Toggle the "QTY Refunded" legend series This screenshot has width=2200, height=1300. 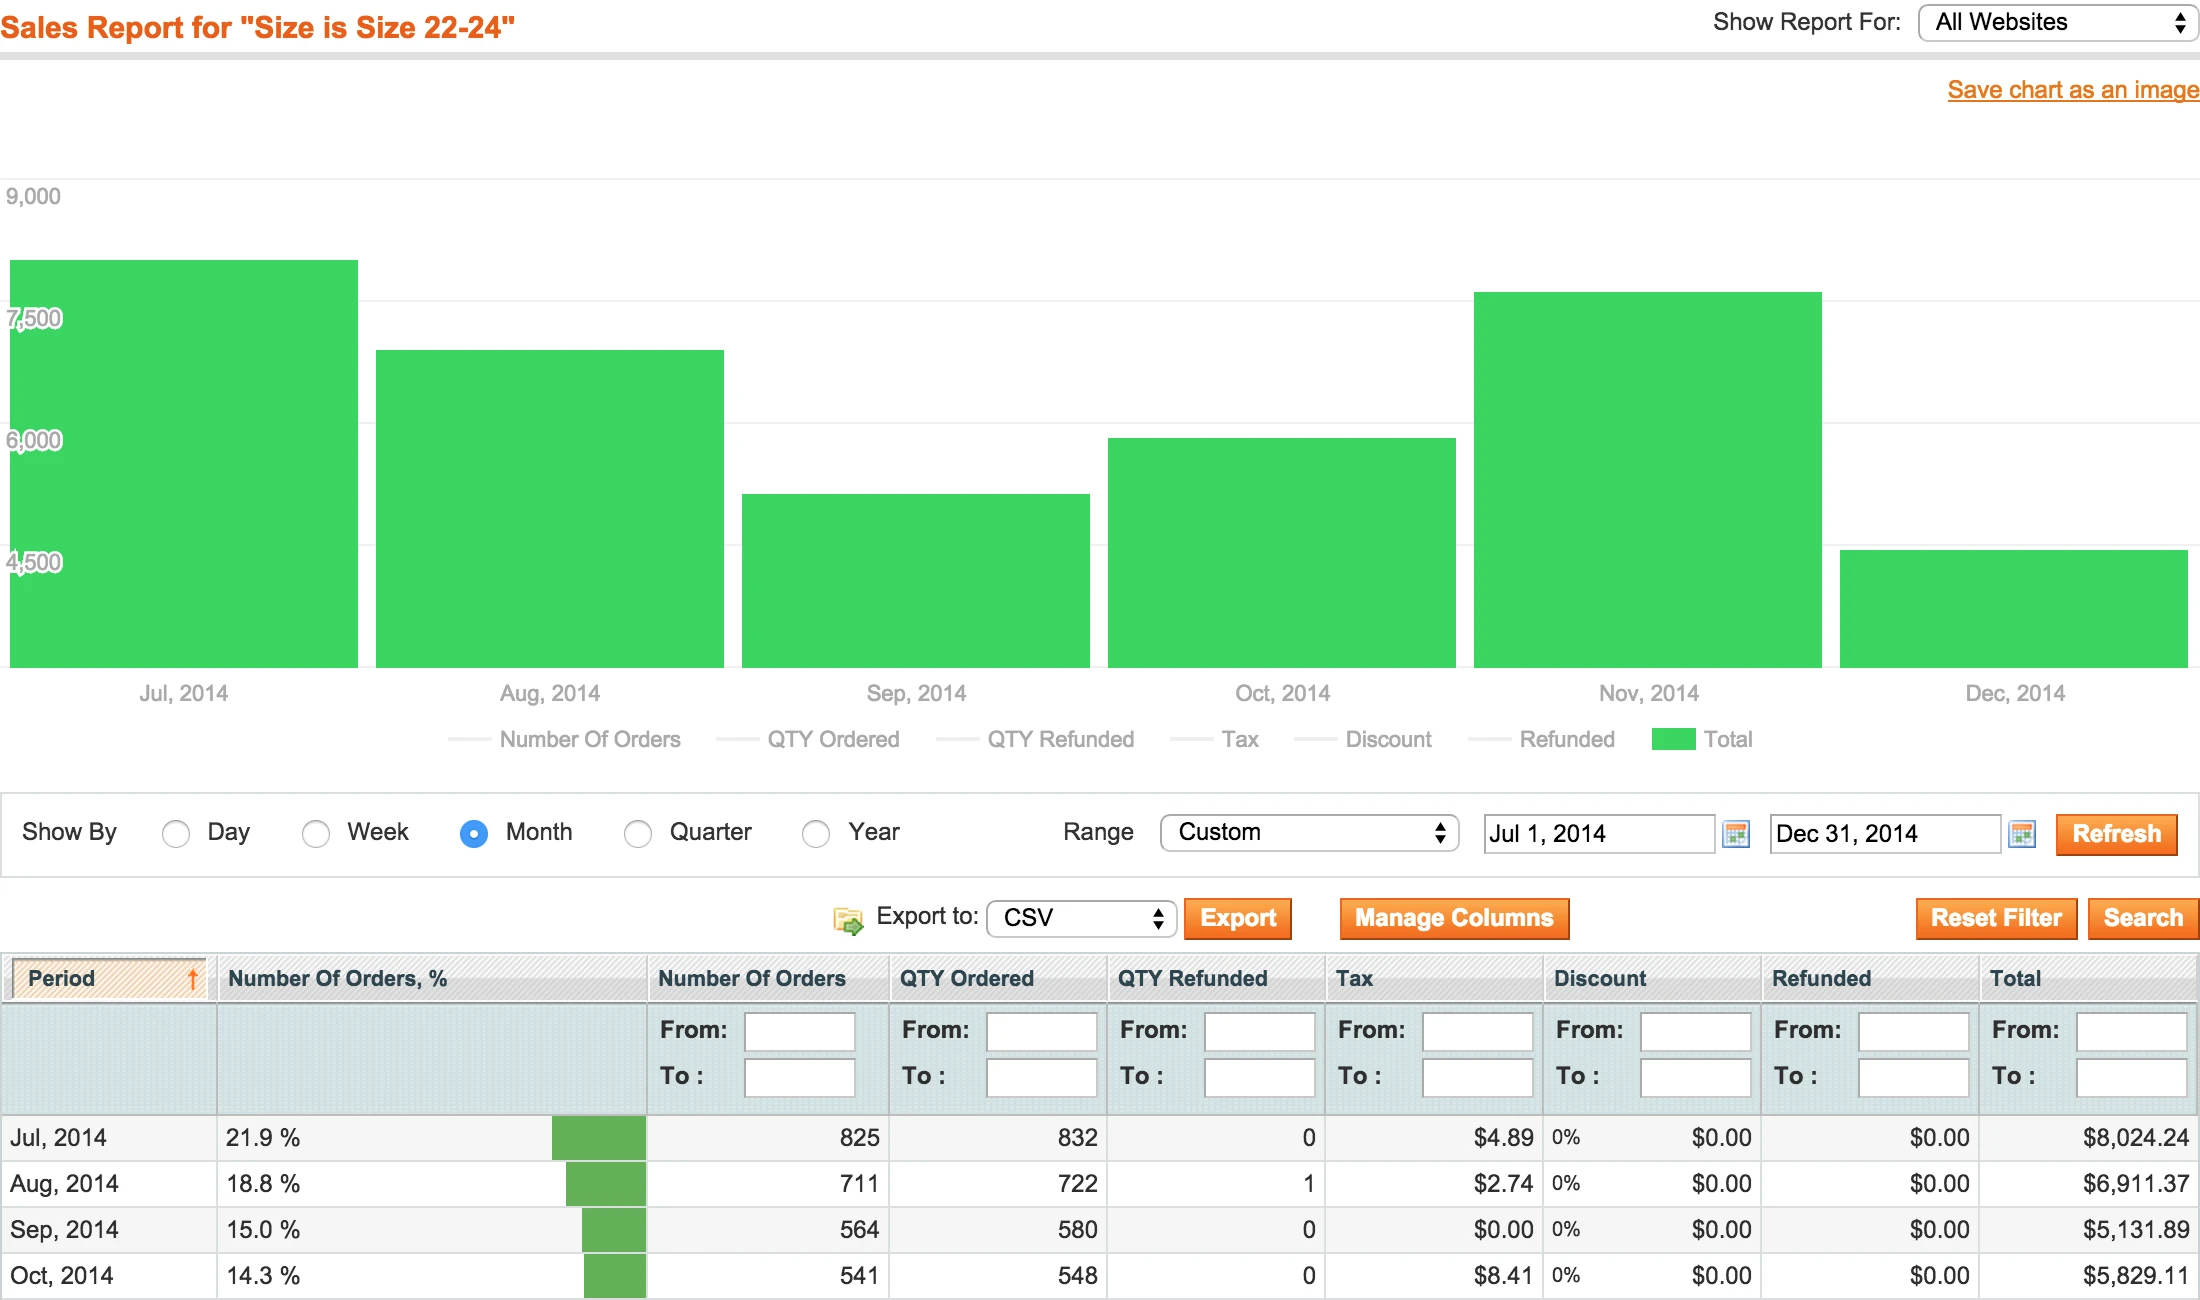pyautogui.click(x=1061, y=739)
